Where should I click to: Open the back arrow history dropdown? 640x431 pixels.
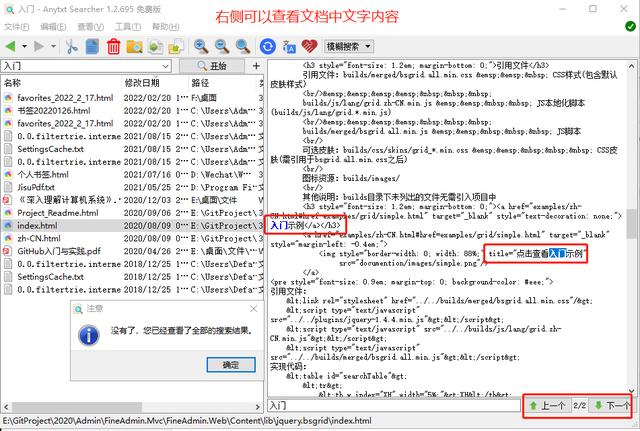(x=24, y=47)
